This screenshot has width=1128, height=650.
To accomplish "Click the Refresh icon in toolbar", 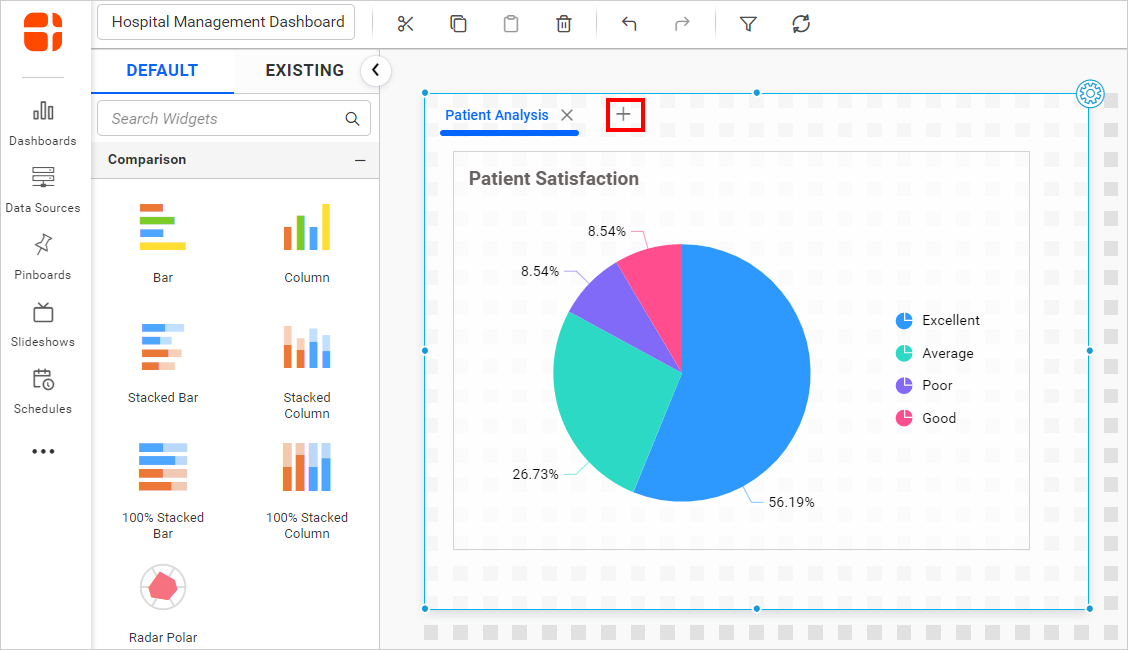I will coord(801,24).
